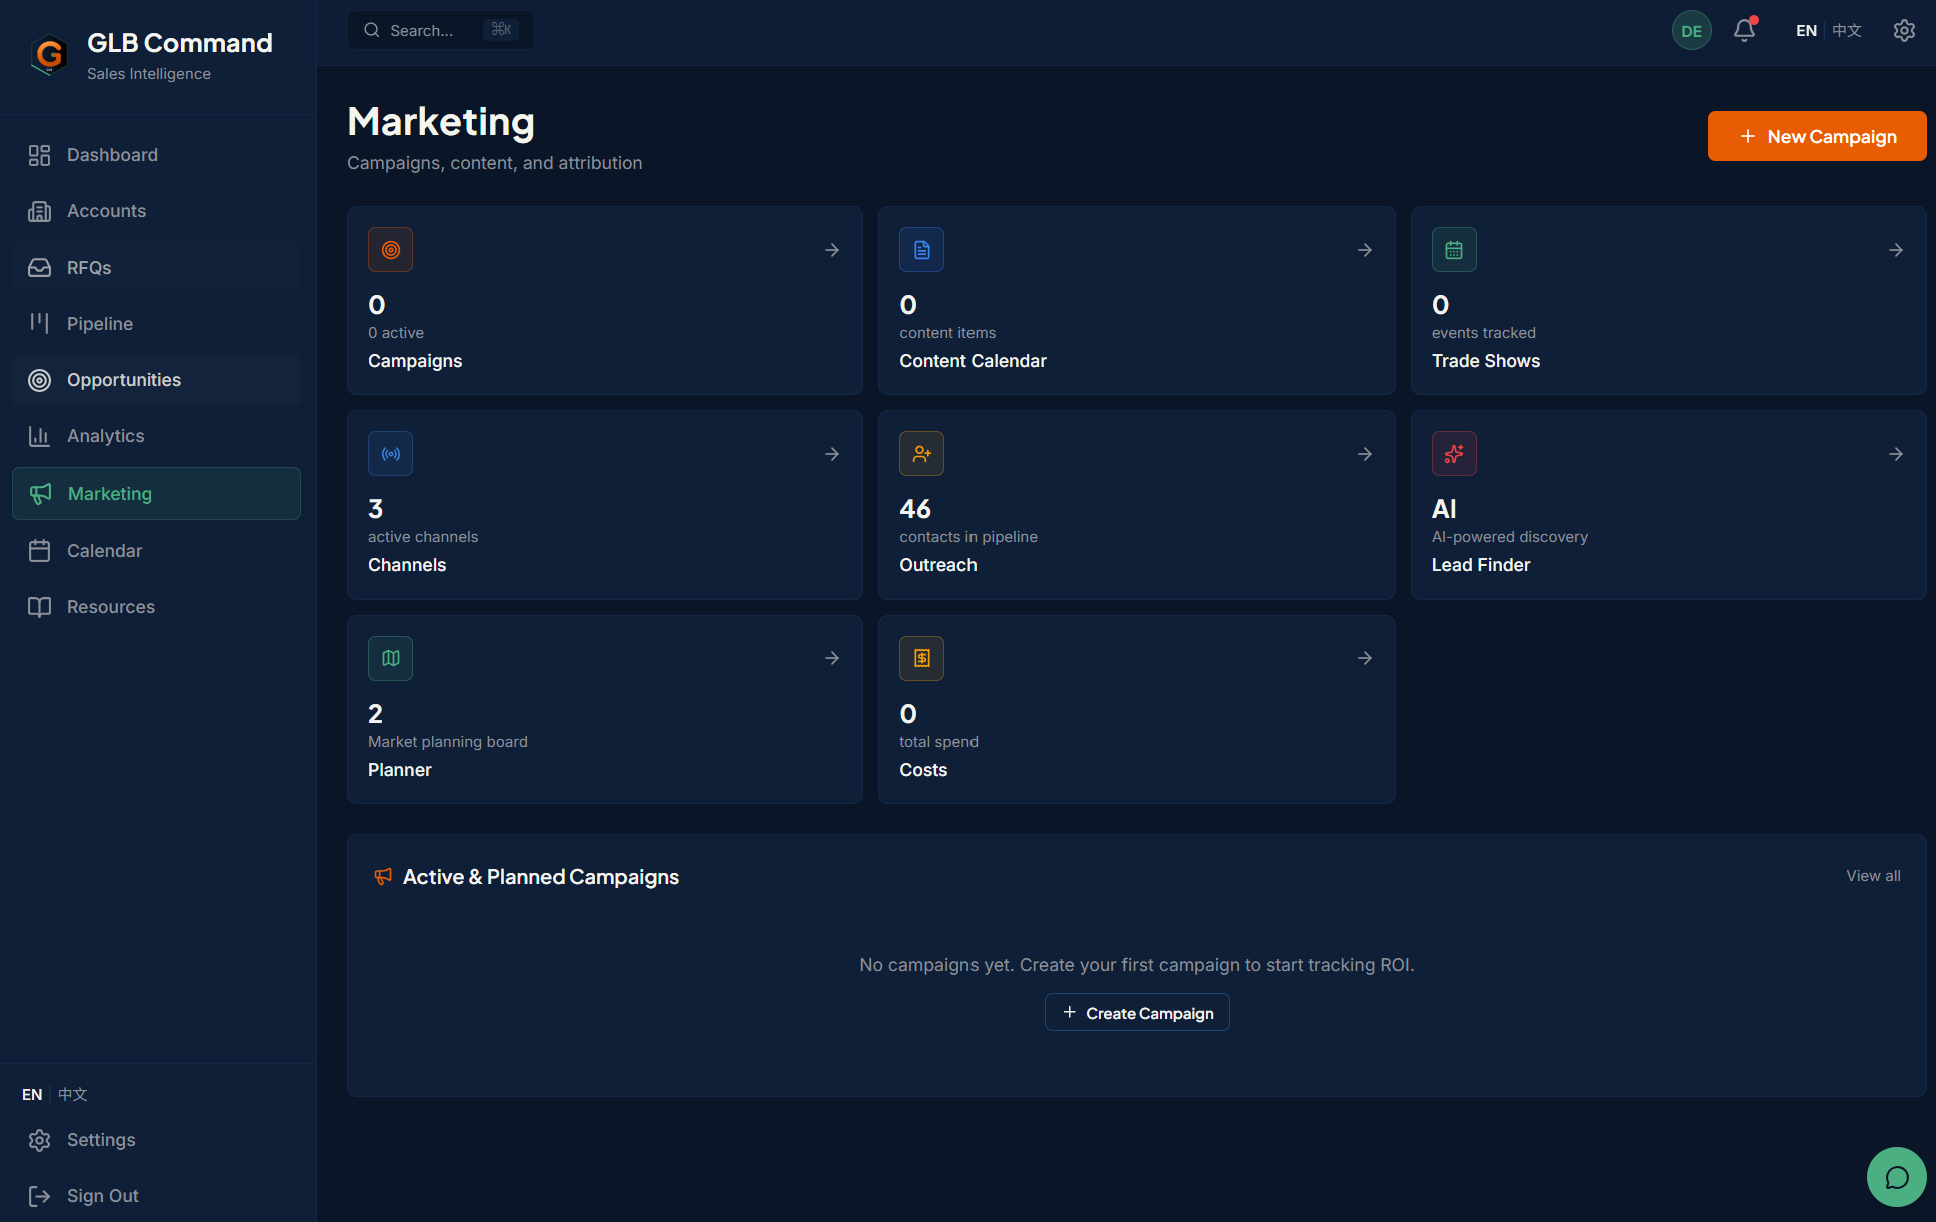1936x1222 pixels.
Task: Open the Outreach contacts icon
Action: click(x=921, y=453)
